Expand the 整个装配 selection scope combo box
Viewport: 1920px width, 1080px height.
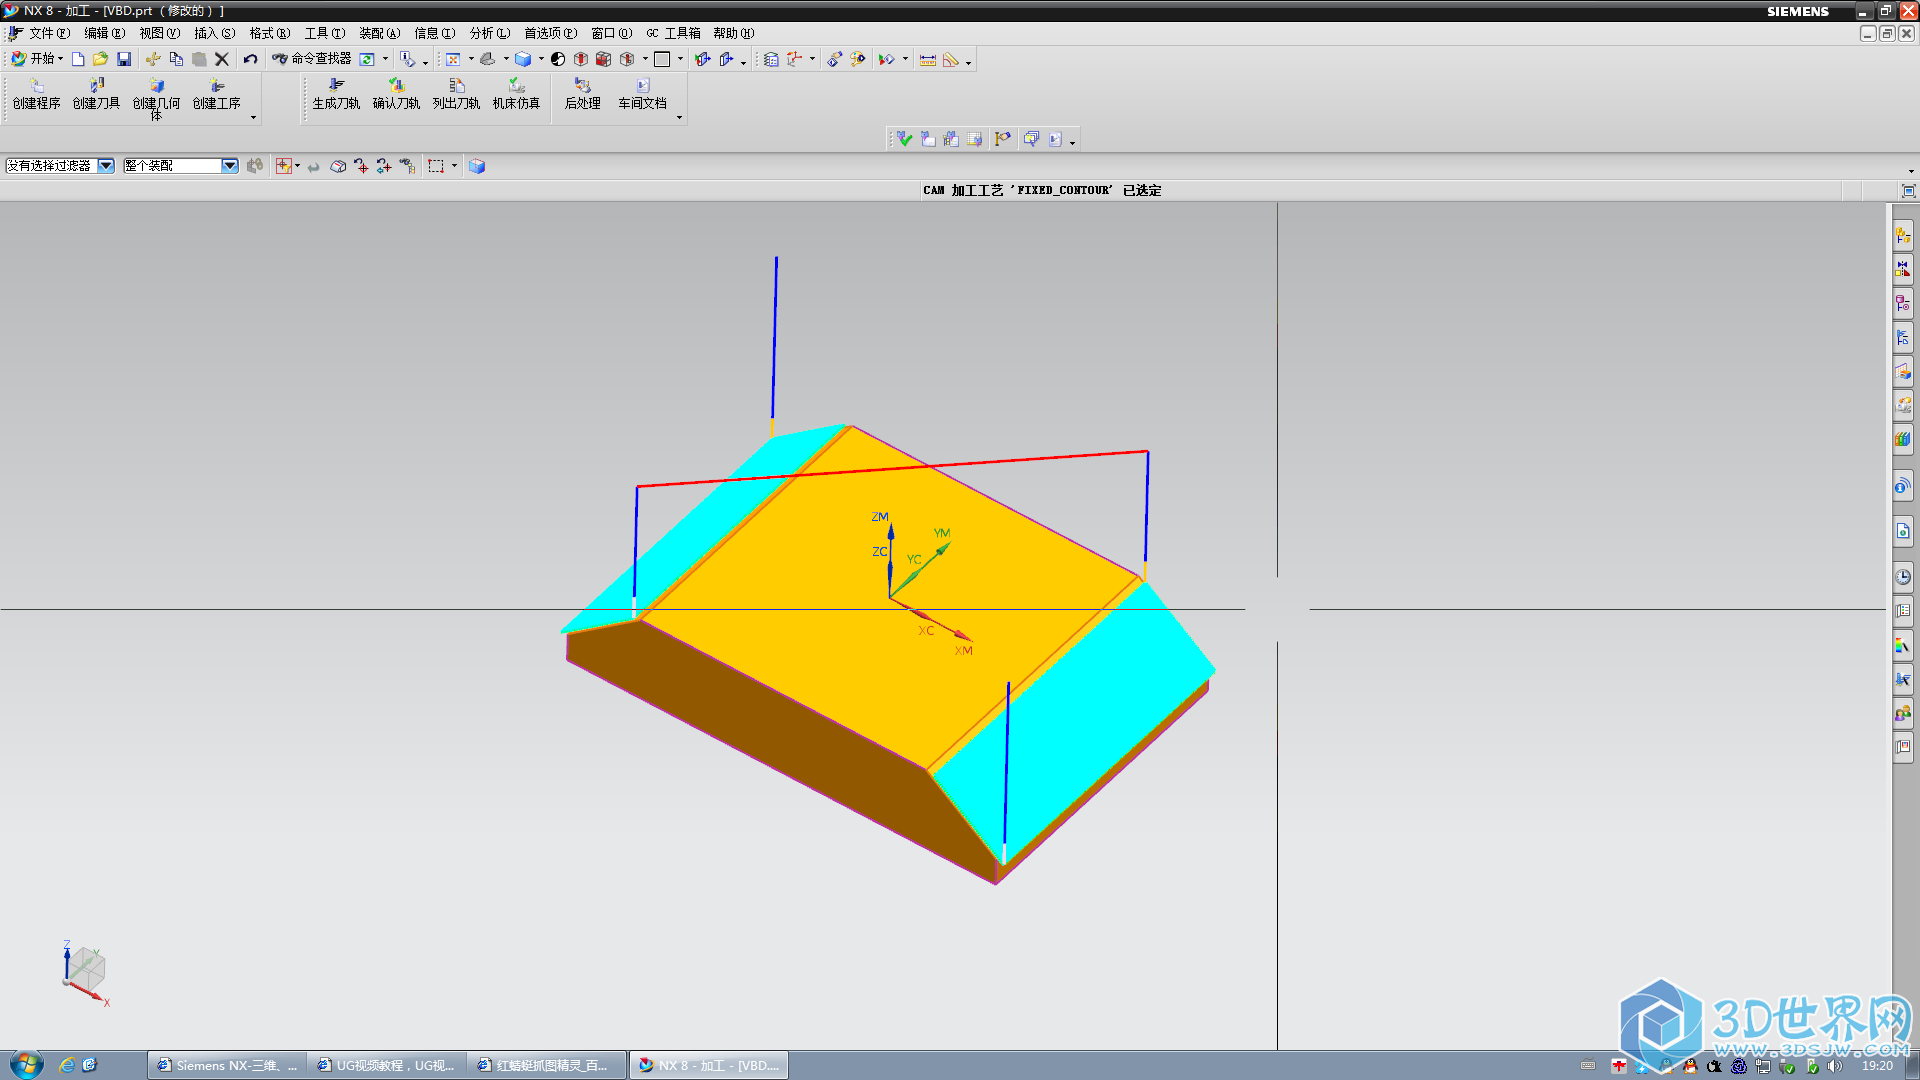click(229, 166)
